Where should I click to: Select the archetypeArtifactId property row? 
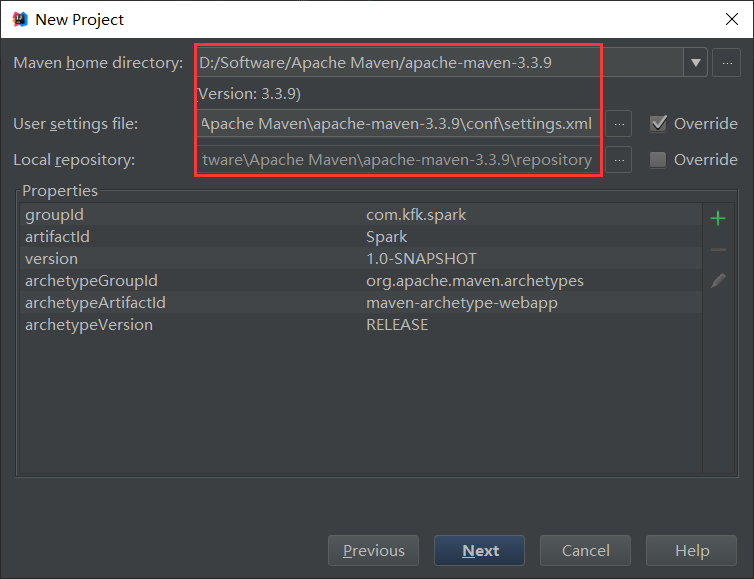tap(361, 303)
